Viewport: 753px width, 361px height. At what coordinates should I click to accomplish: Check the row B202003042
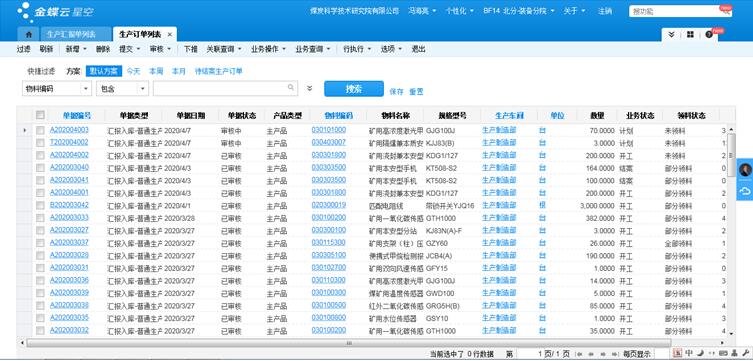click(40, 205)
